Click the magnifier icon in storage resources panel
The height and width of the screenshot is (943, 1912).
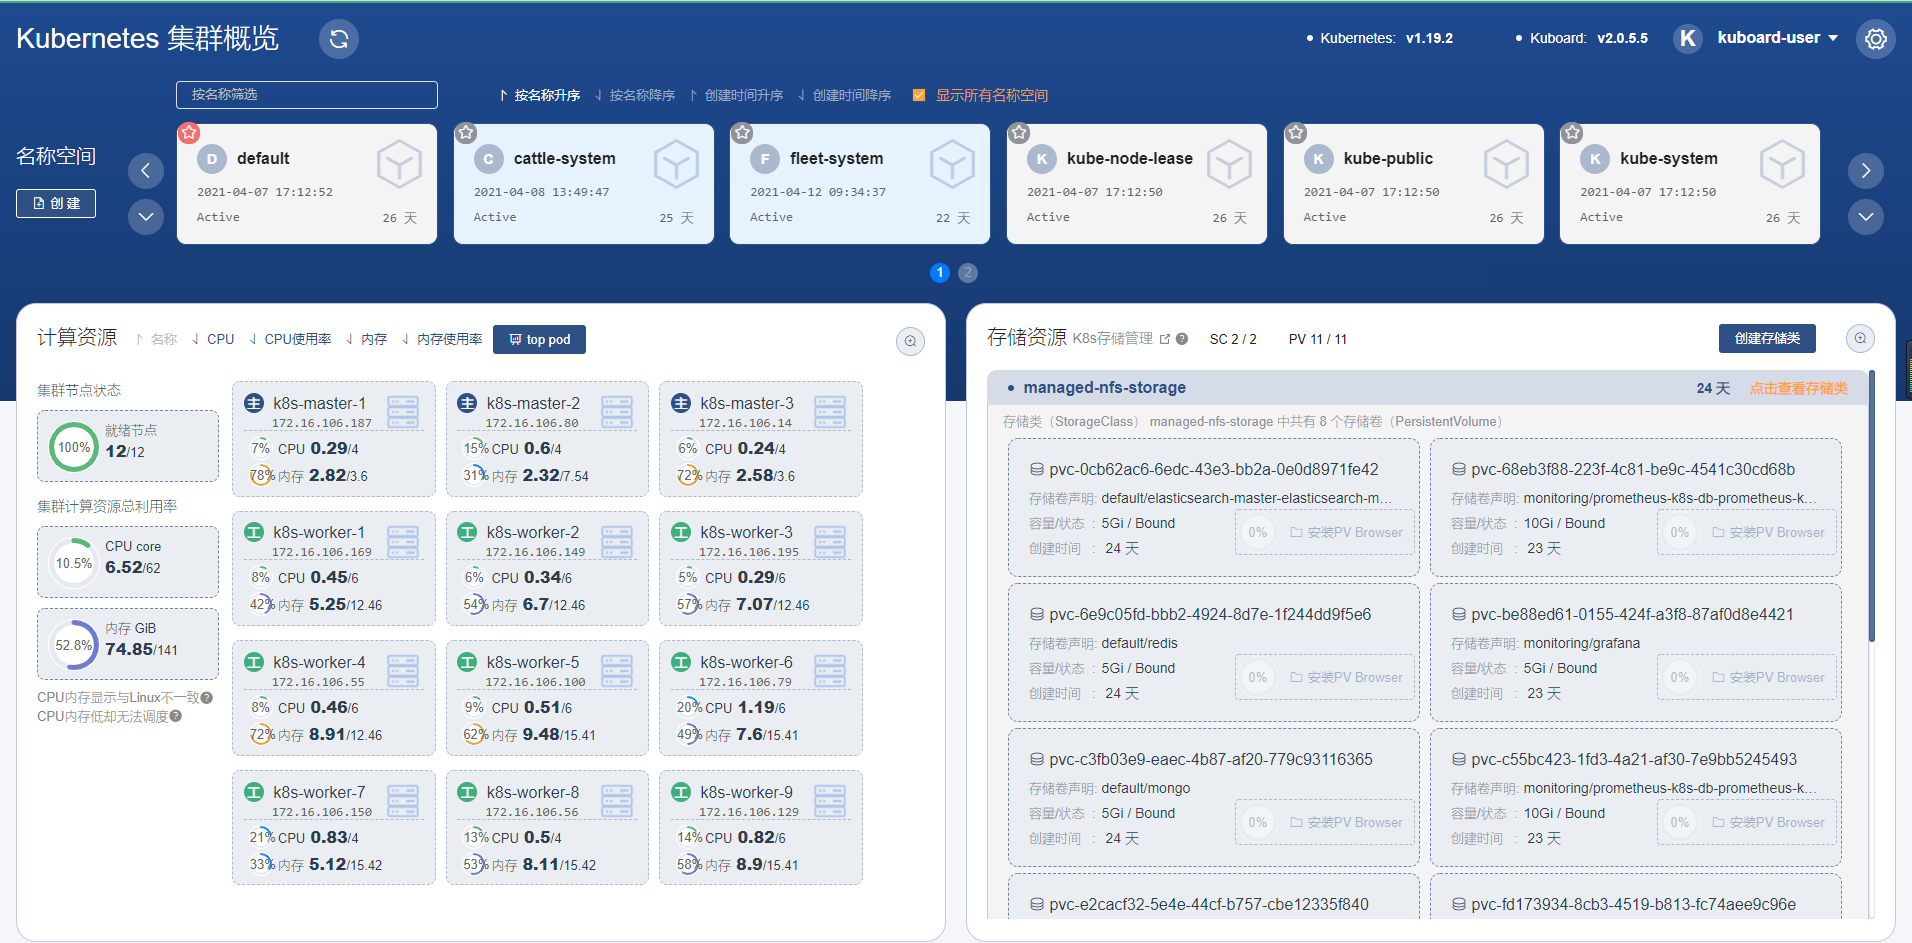pos(1859,339)
